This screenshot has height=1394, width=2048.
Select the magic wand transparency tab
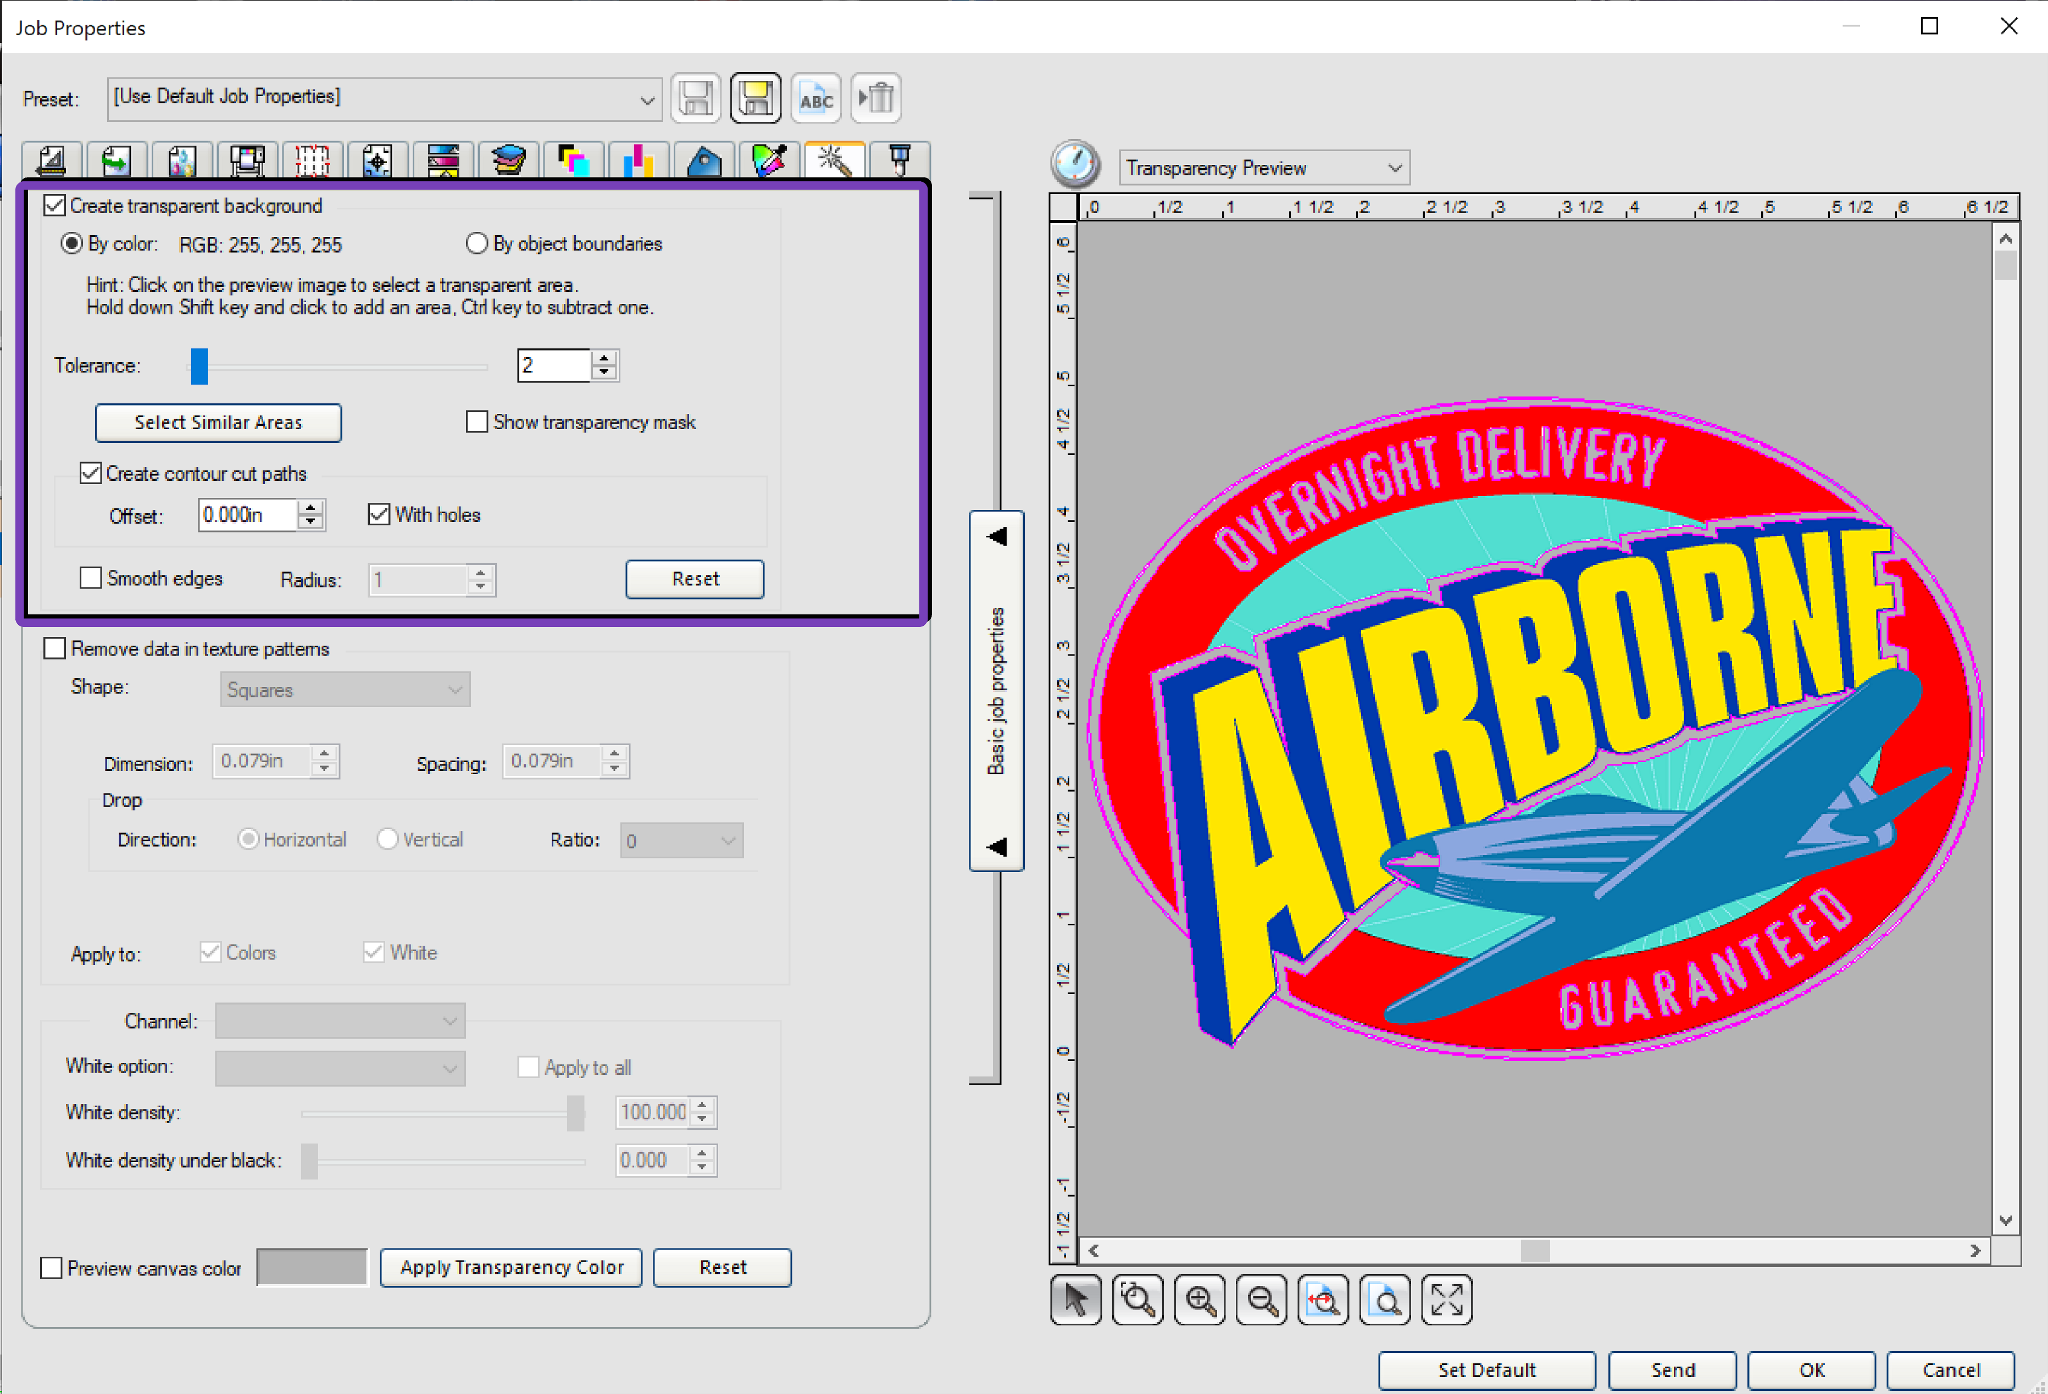834,160
